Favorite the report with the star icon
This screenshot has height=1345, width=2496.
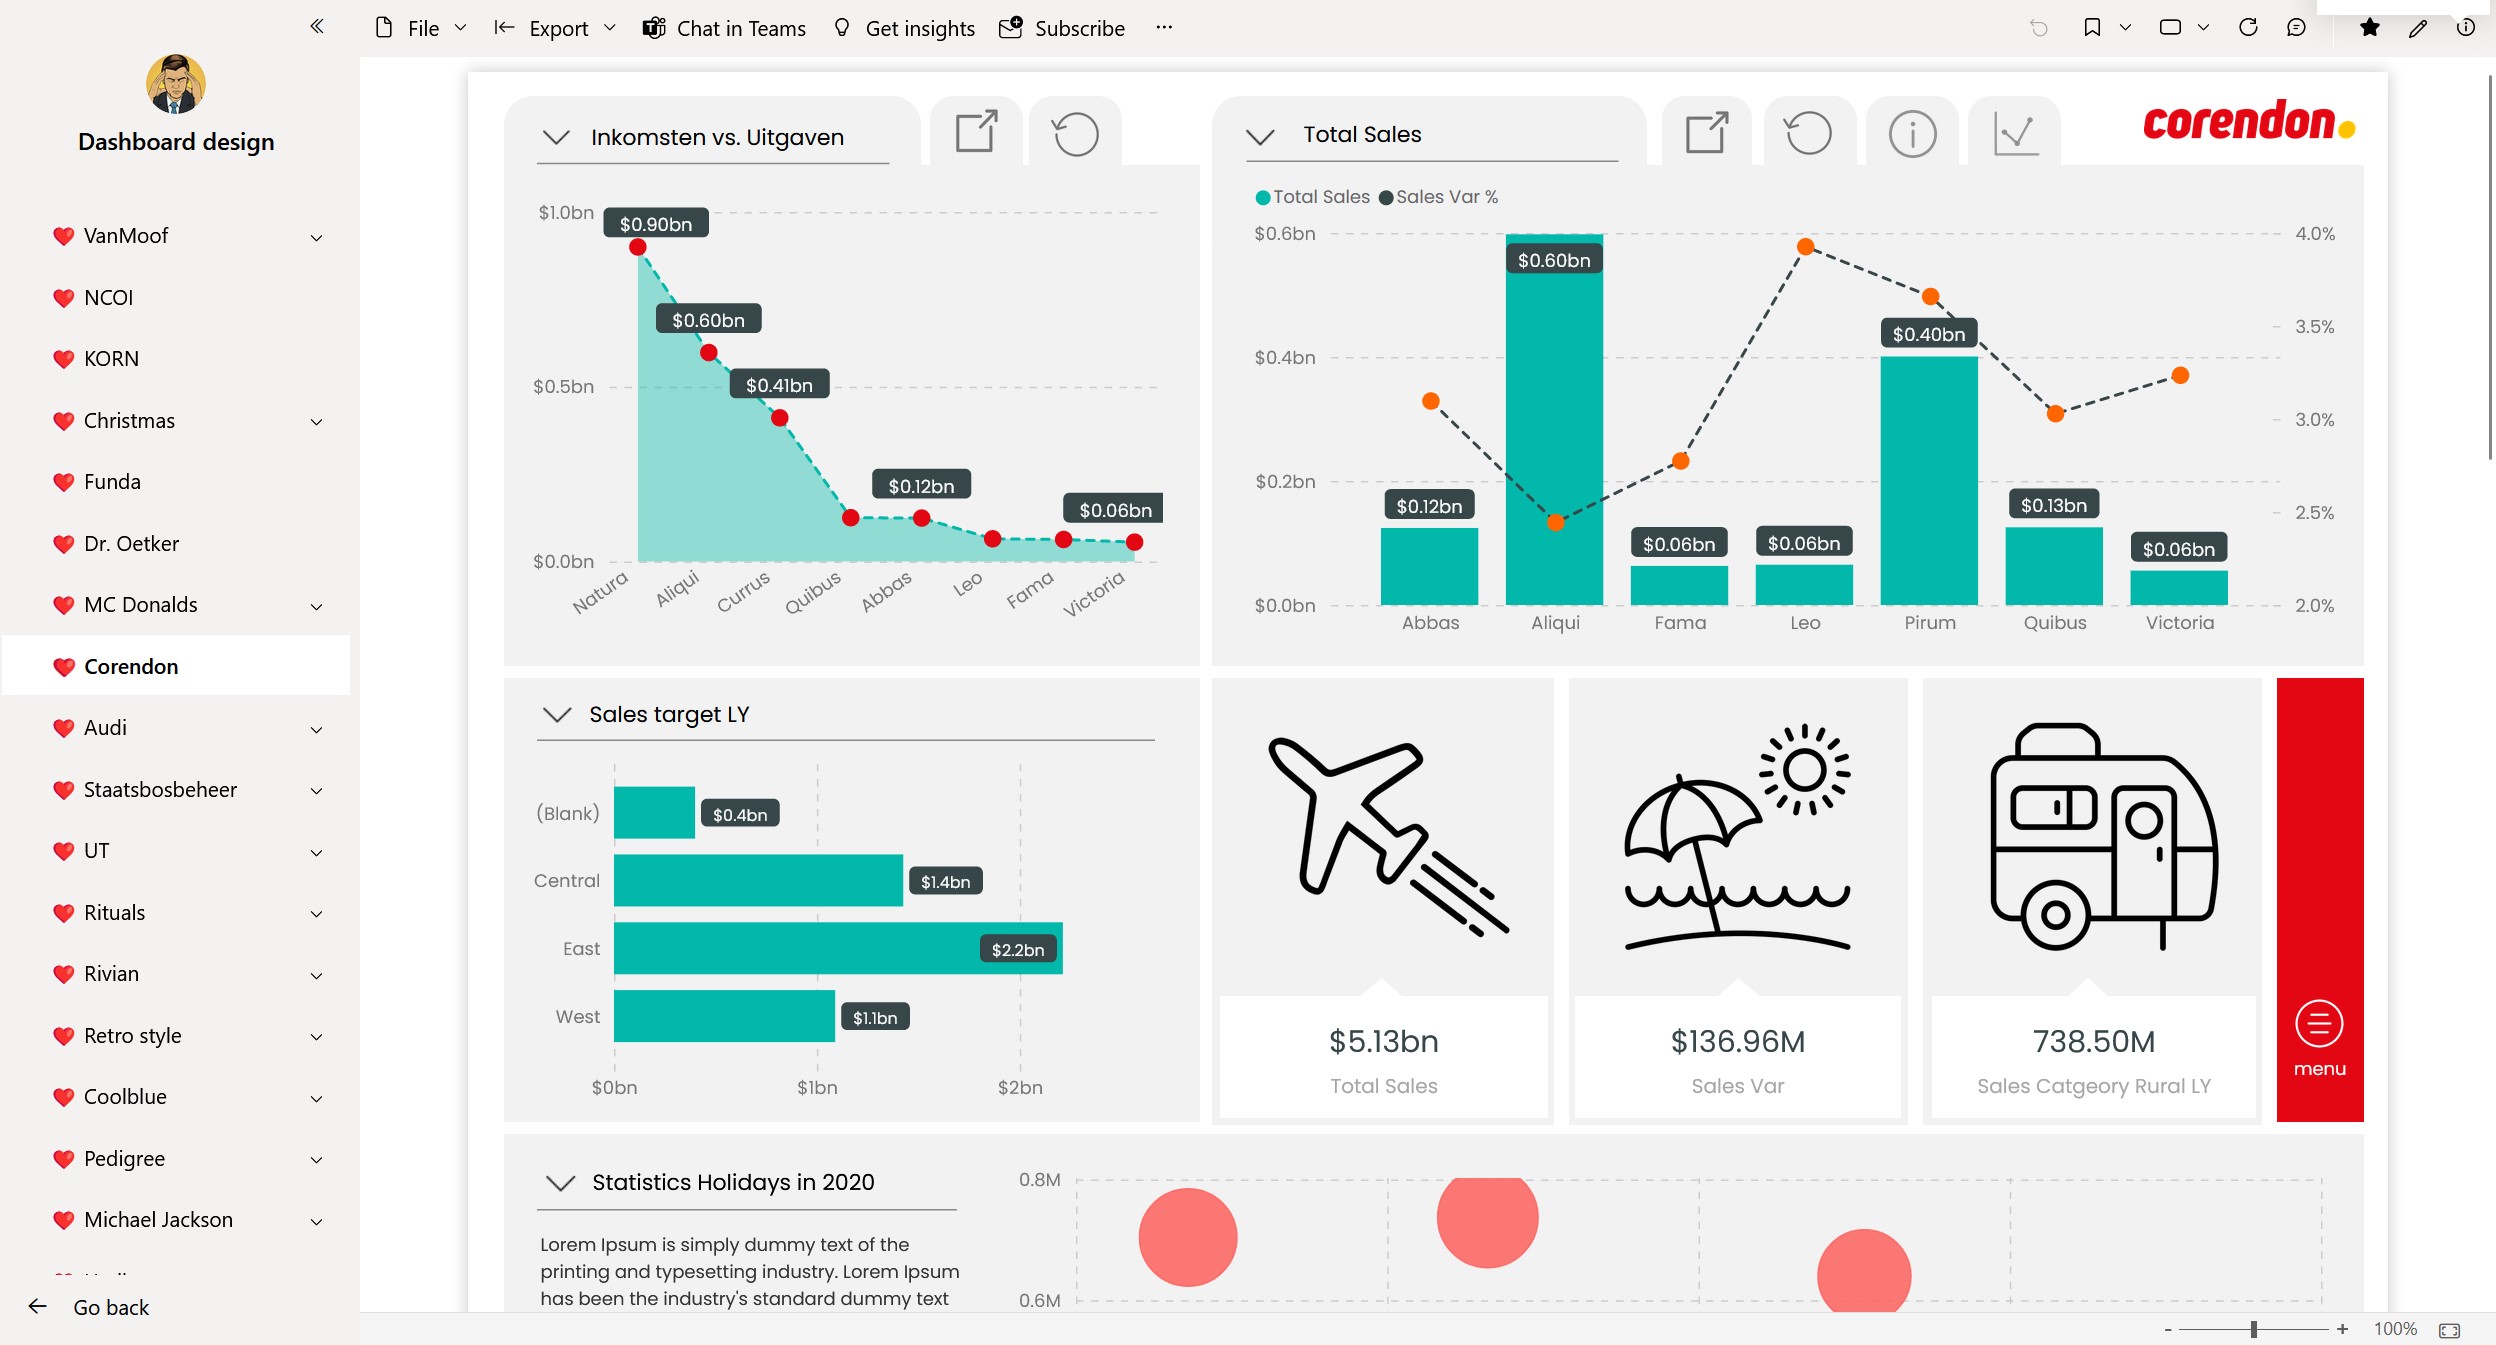[x=2369, y=27]
